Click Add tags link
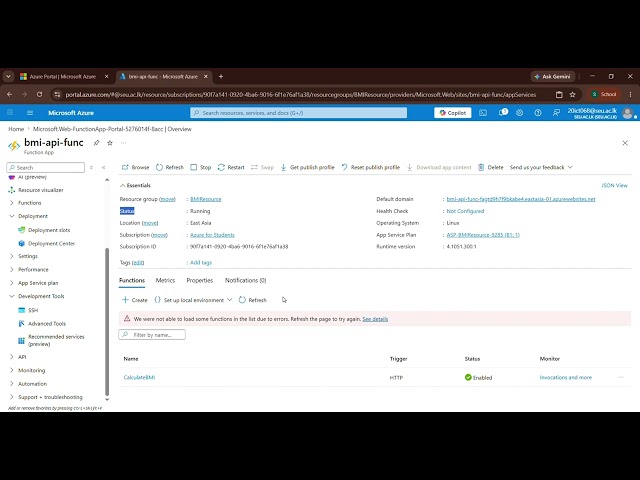 point(201,263)
